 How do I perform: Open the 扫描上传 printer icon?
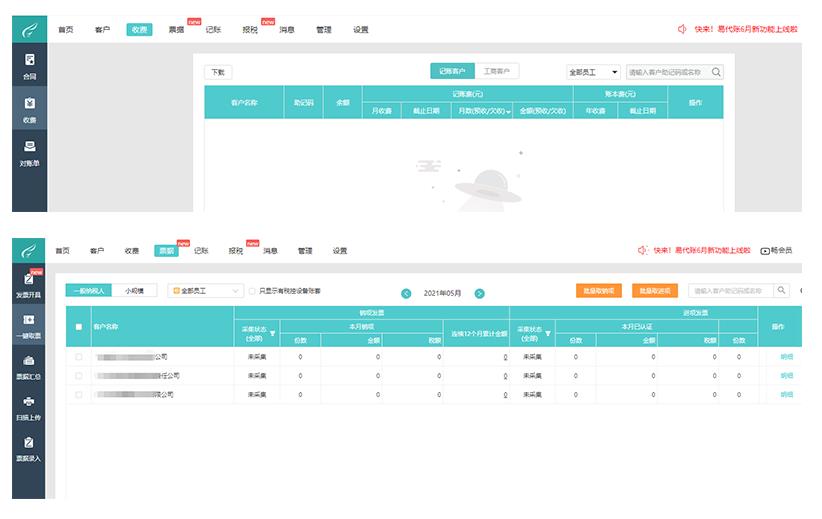coord(29,402)
